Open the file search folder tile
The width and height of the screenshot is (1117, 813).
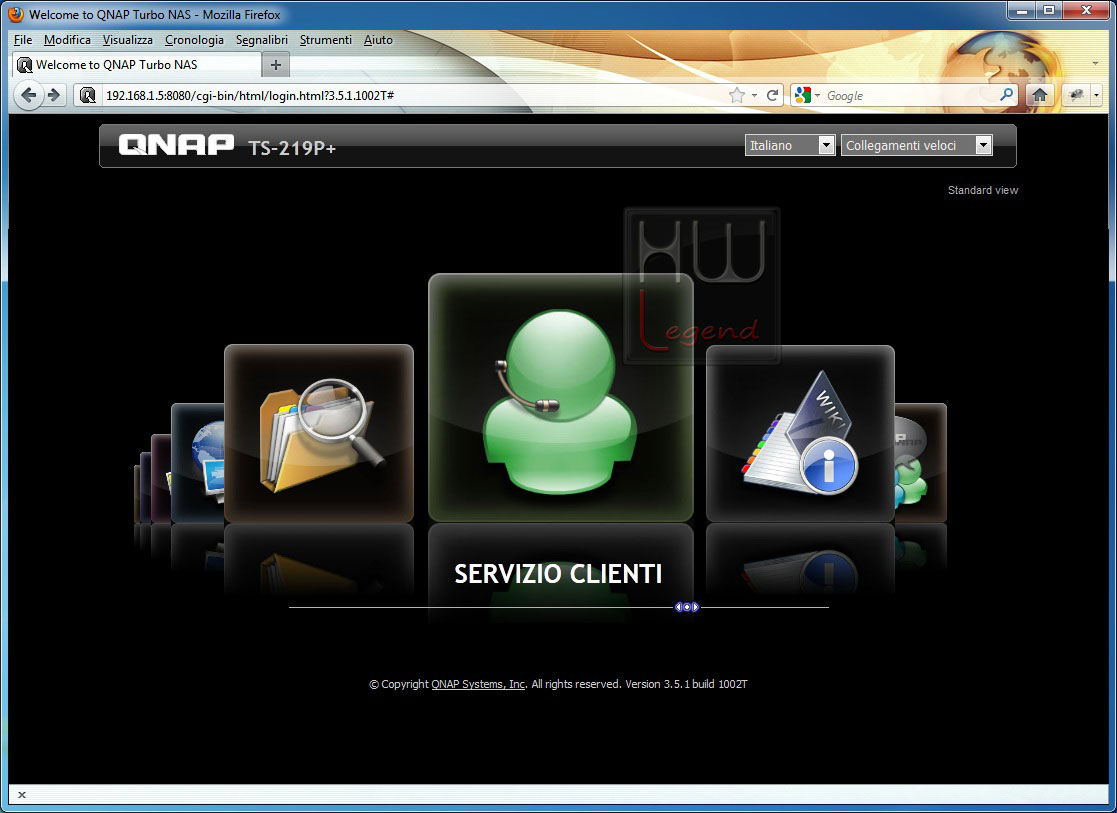[x=318, y=433]
